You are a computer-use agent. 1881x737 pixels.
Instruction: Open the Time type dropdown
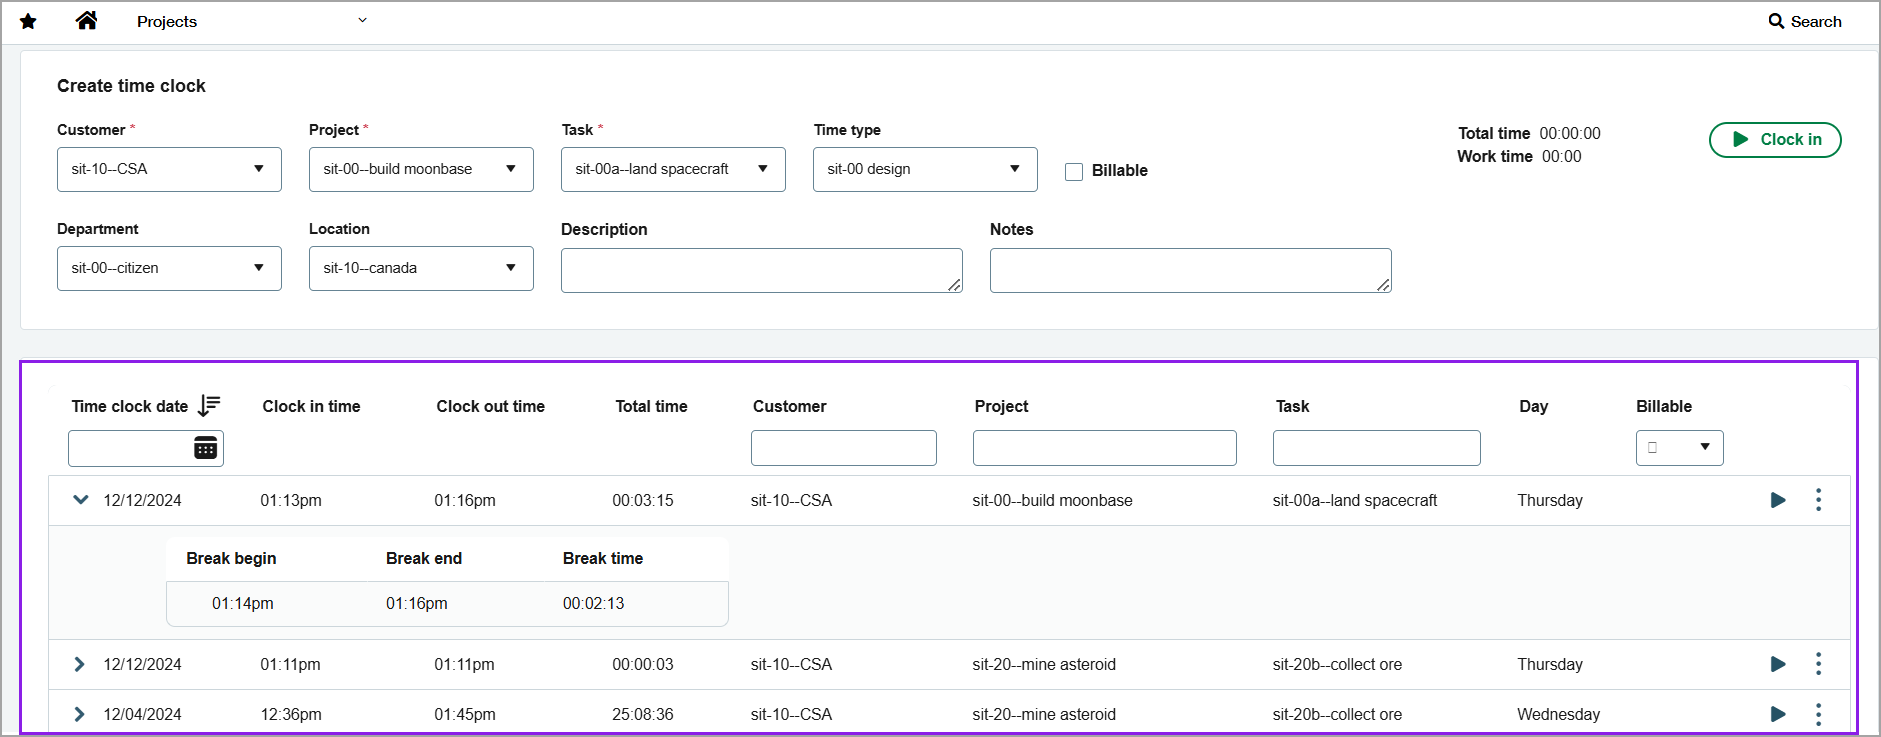click(924, 169)
